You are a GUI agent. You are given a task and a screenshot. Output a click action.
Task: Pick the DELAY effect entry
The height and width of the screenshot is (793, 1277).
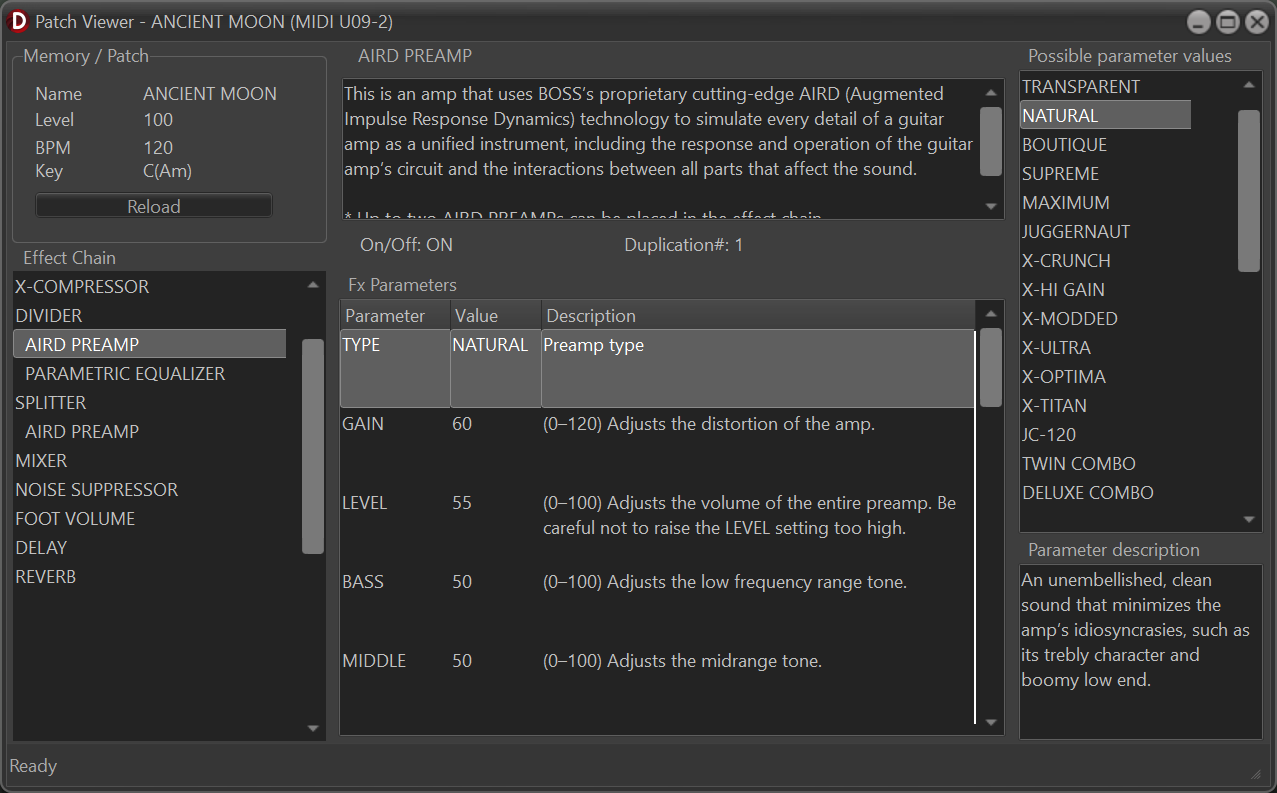(x=41, y=548)
